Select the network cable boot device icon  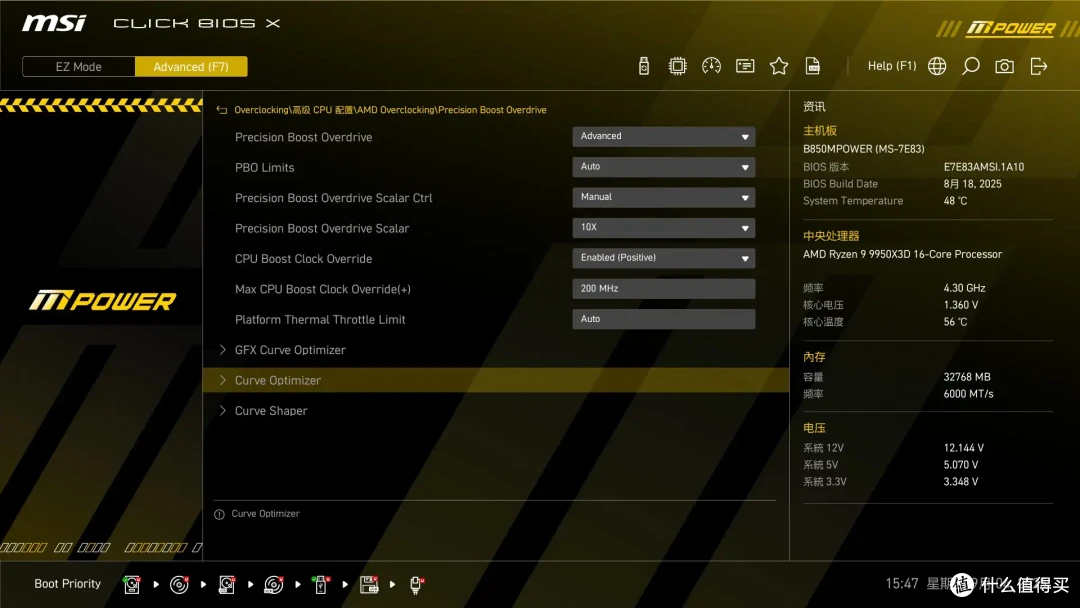(416, 585)
